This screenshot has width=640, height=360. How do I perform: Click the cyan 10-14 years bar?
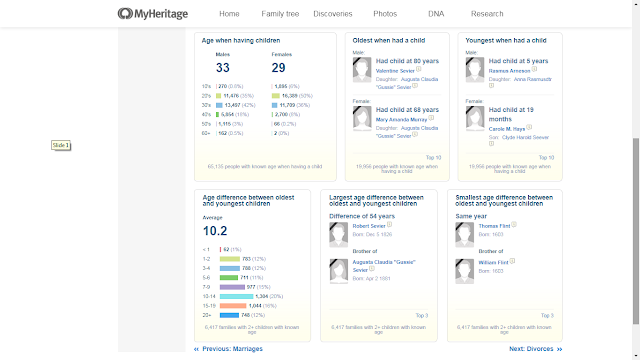tap(236, 296)
